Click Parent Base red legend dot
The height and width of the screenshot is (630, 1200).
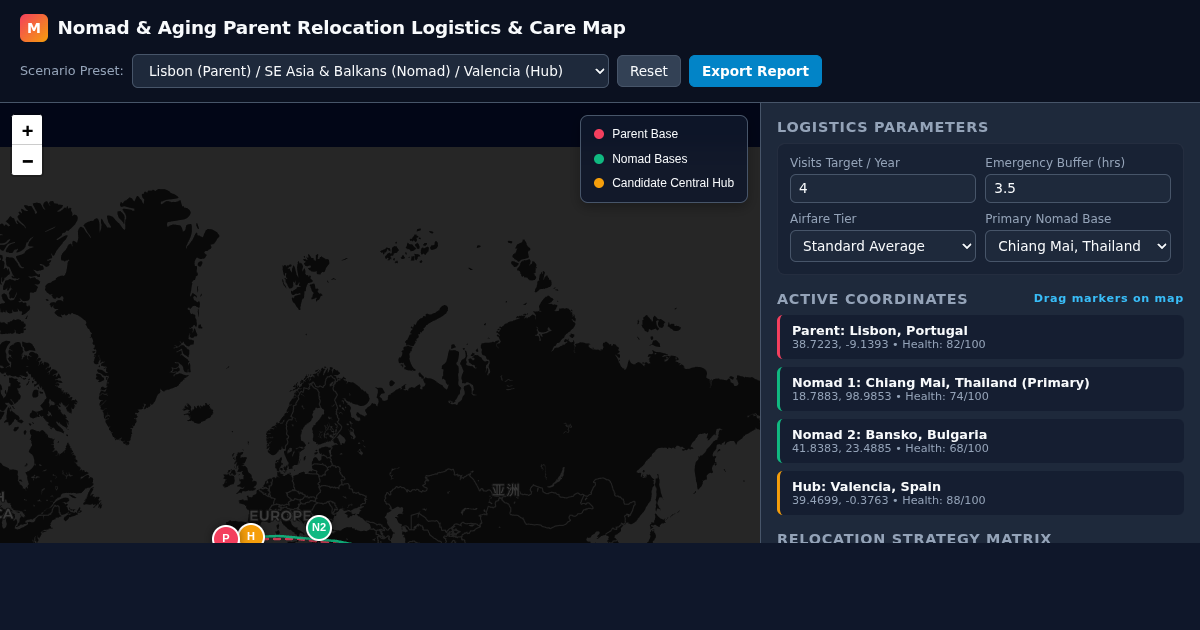click(x=599, y=134)
